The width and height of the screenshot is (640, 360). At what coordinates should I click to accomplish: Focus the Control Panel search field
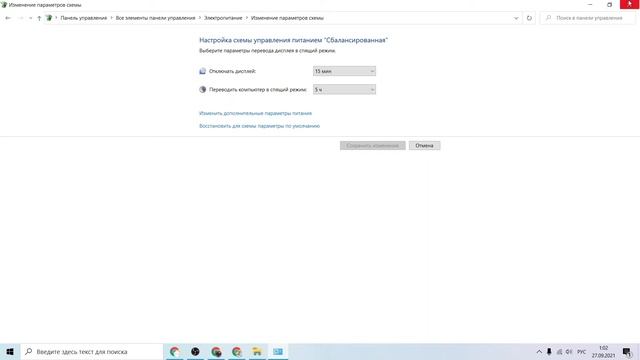[588, 18]
